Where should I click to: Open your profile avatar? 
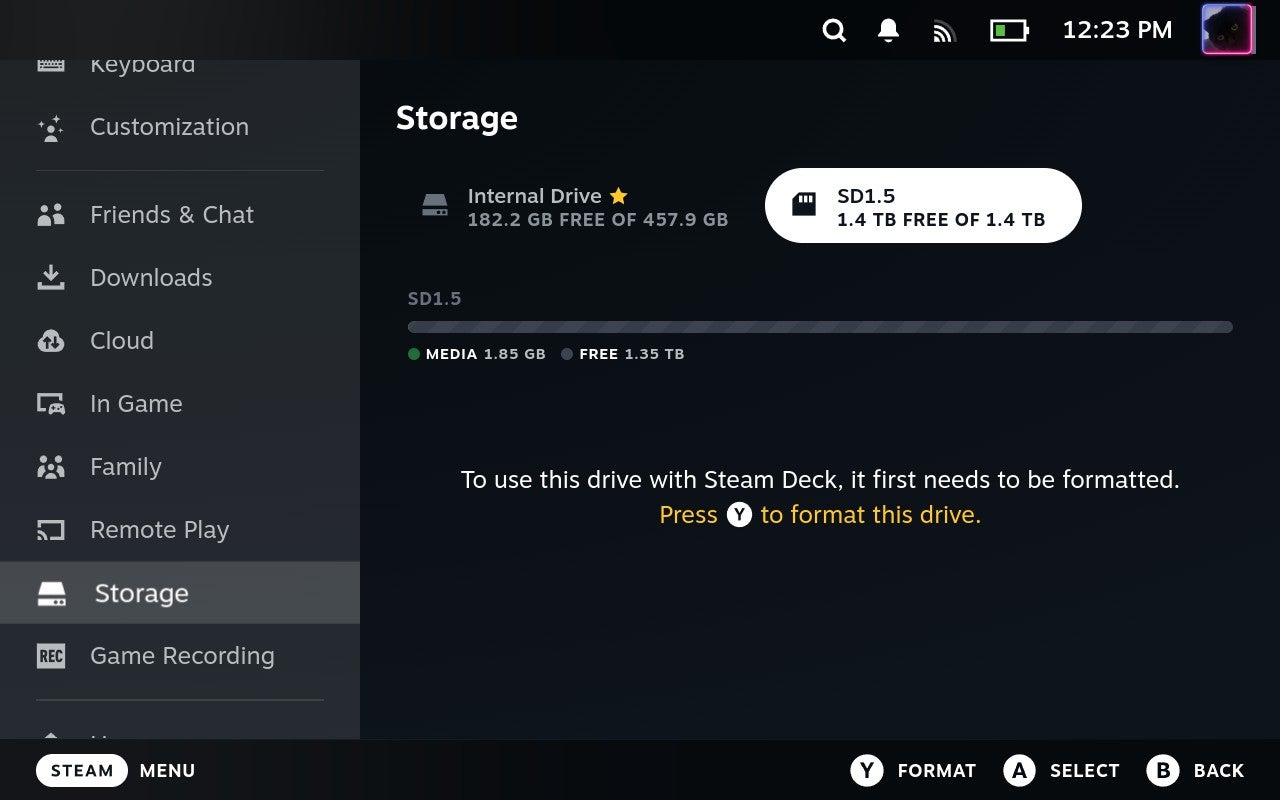[1228, 30]
